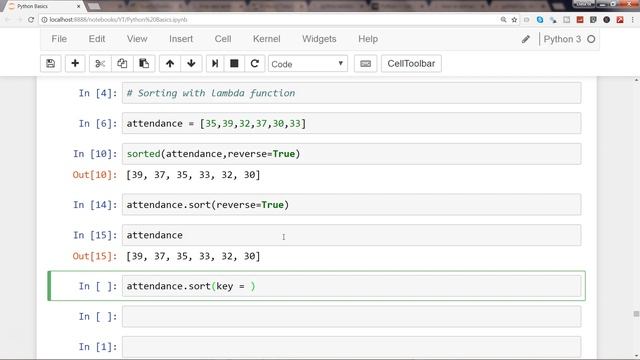
Task: Click Out[15] list output
Action: coord(193,256)
